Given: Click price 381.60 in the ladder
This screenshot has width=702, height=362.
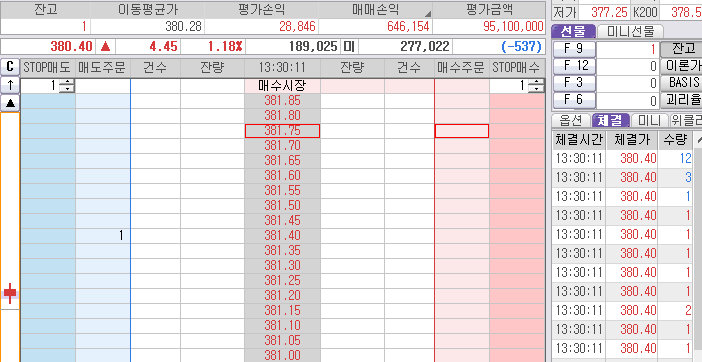Looking at the screenshot, I should click(282, 175).
